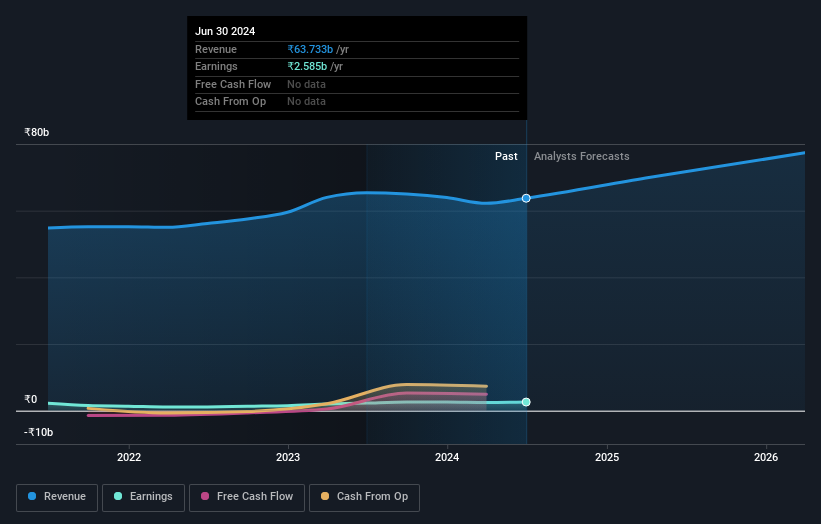This screenshot has height=524, width=821.
Task: Toggle the Free Cash Flow legend button
Action: pos(247,497)
